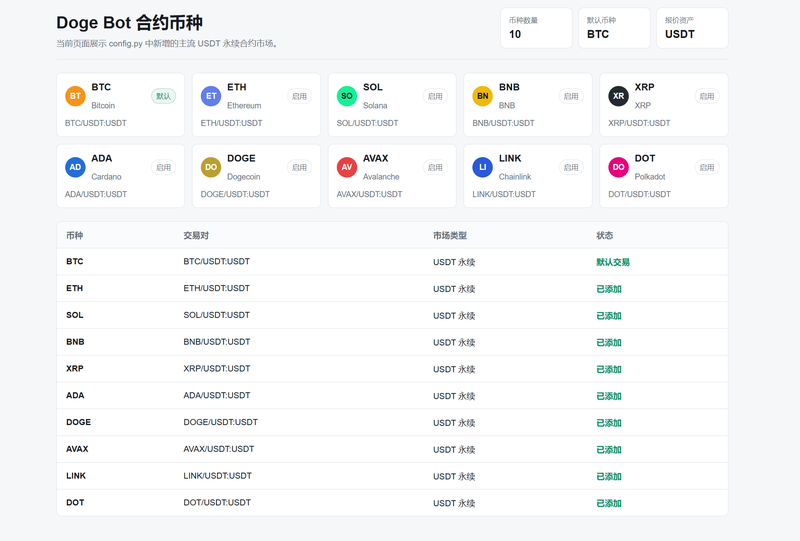Image resolution: width=800 pixels, height=541 pixels.
Task: Click the 币种数量 10 summary card
Action: pyautogui.click(x=536, y=28)
